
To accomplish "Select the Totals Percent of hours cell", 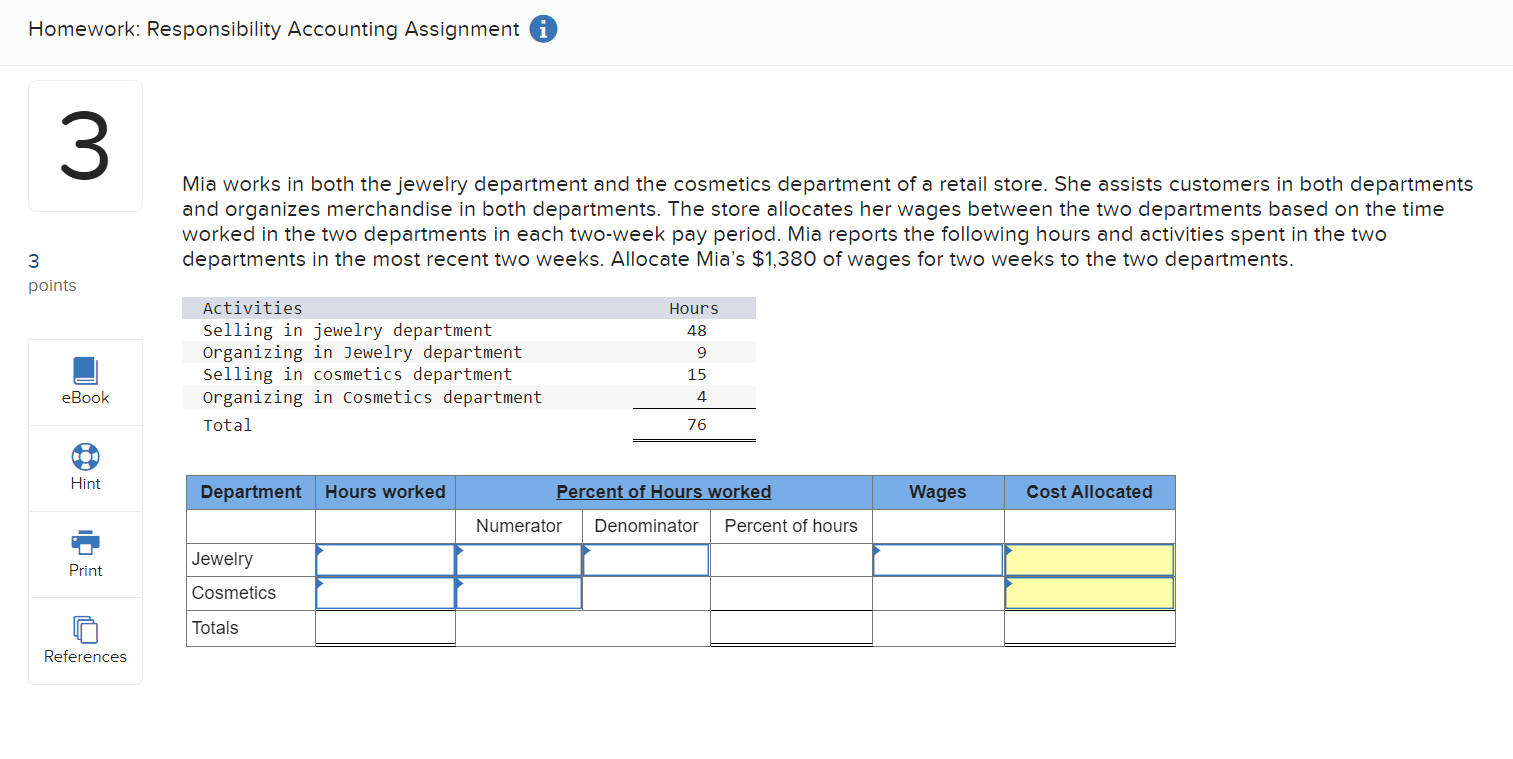I will coord(790,627).
